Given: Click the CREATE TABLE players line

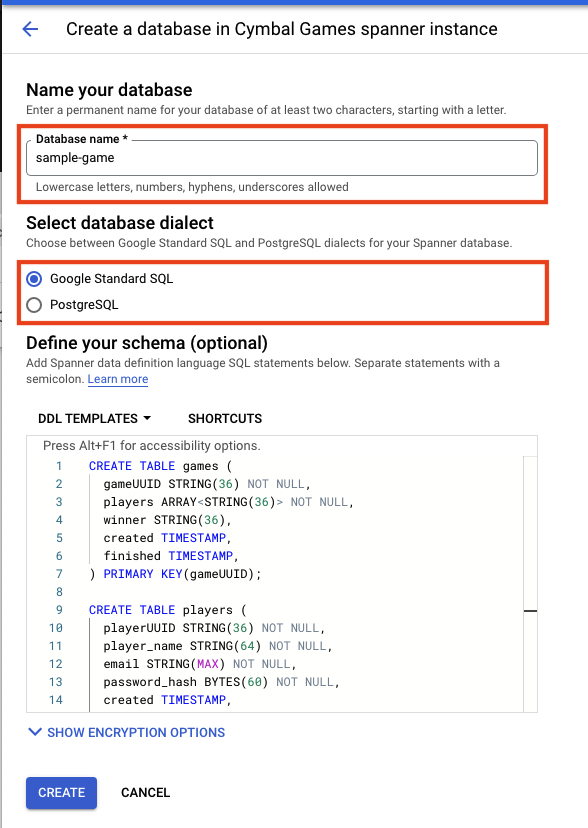Looking at the screenshot, I should [x=168, y=610].
